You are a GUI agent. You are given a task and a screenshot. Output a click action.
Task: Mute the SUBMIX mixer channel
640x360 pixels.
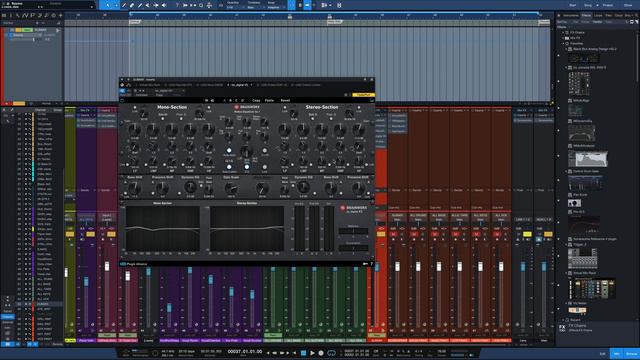coord(393,234)
